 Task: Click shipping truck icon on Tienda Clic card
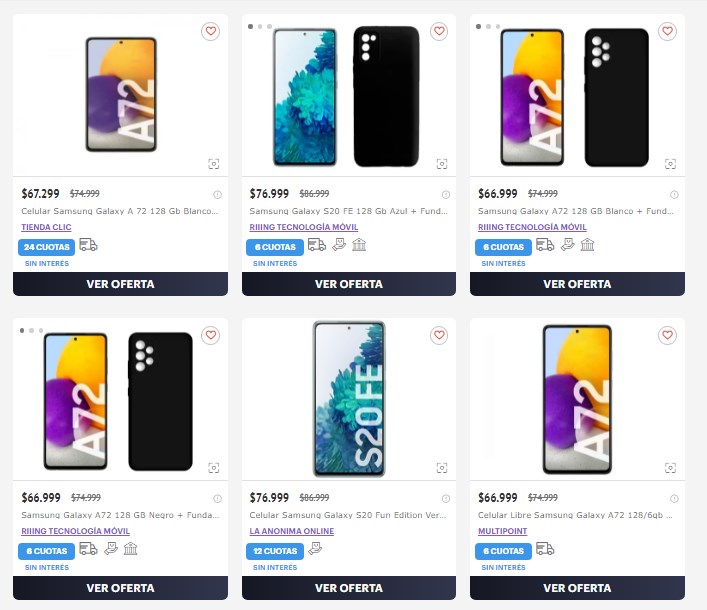(x=88, y=245)
